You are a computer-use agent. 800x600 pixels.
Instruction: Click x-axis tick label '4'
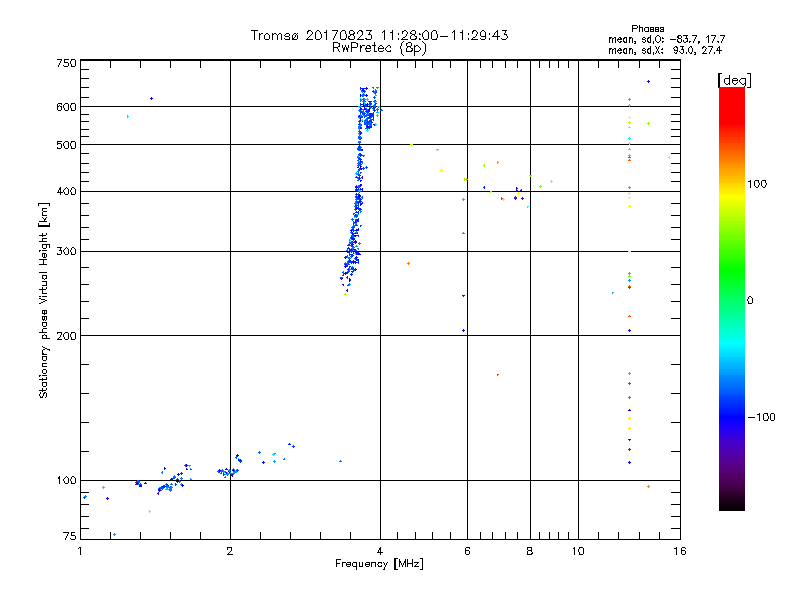click(x=380, y=551)
